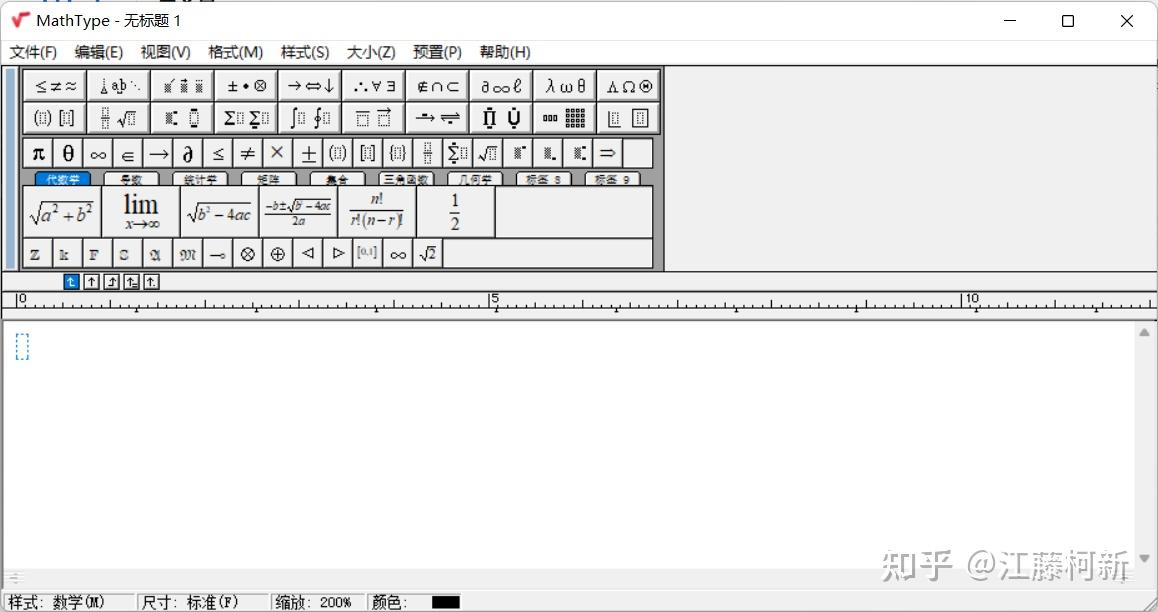Insert the element-of symbol
This screenshot has width=1158, height=612.
[128, 154]
